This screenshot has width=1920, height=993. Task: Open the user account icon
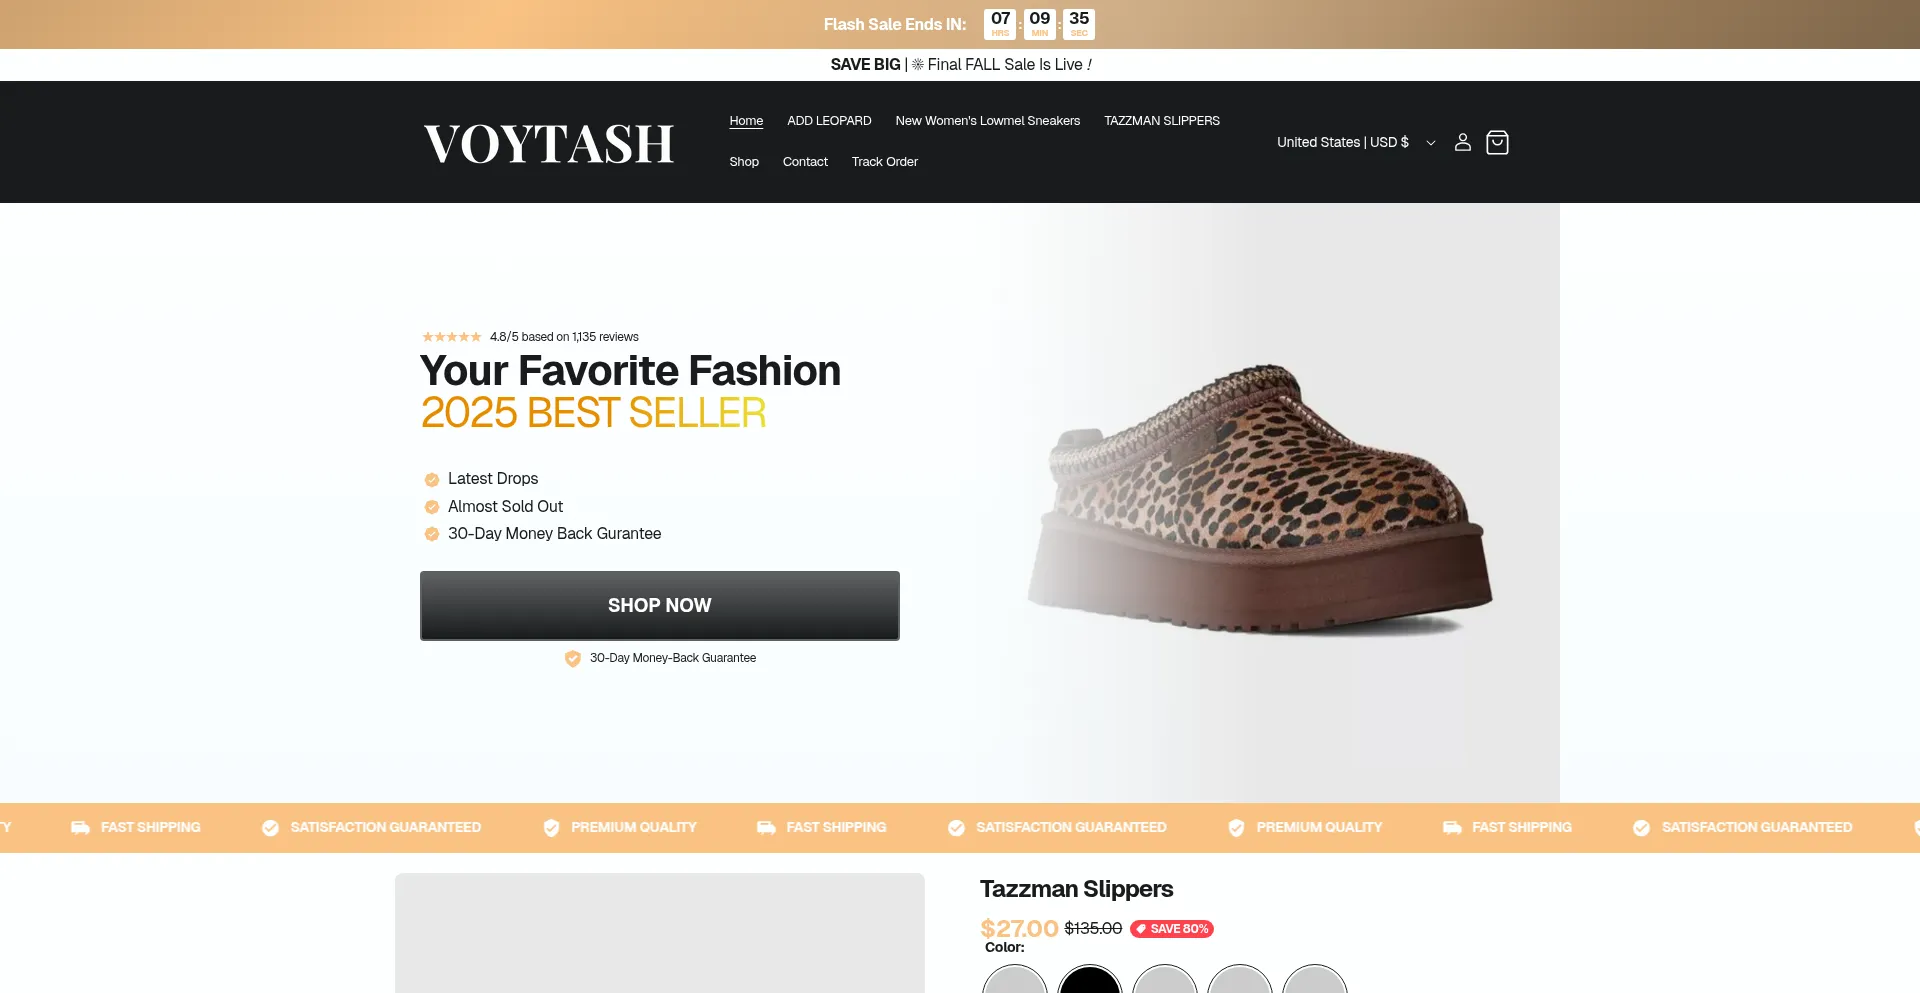1462,142
